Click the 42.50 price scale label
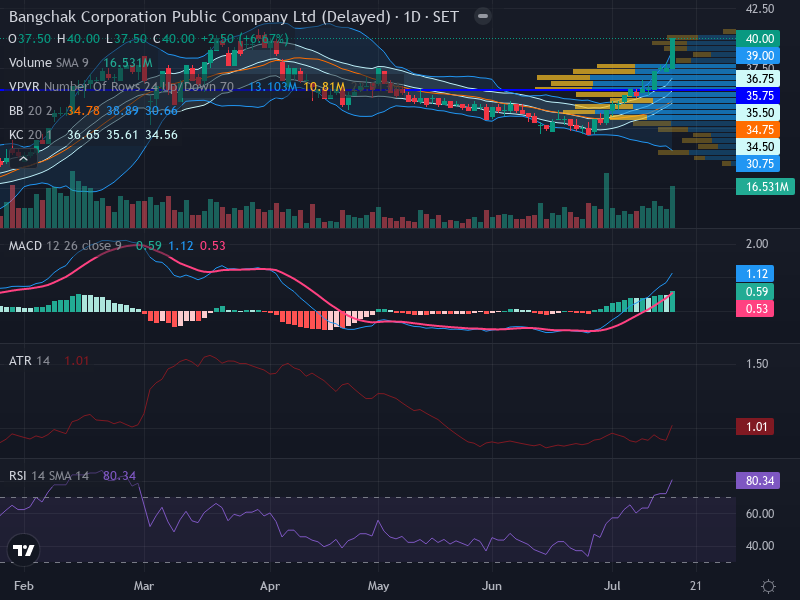The width and height of the screenshot is (800, 600). click(760, 9)
